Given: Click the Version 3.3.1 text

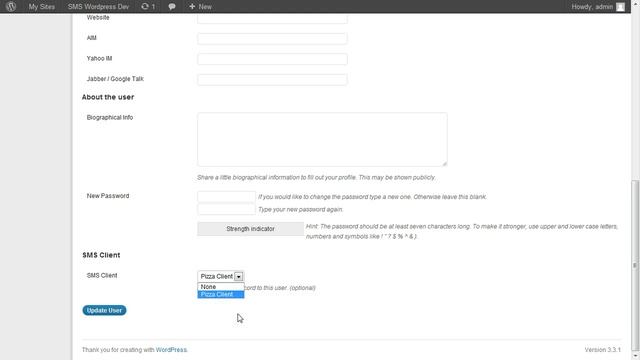Looking at the screenshot, I should point(602,350).
